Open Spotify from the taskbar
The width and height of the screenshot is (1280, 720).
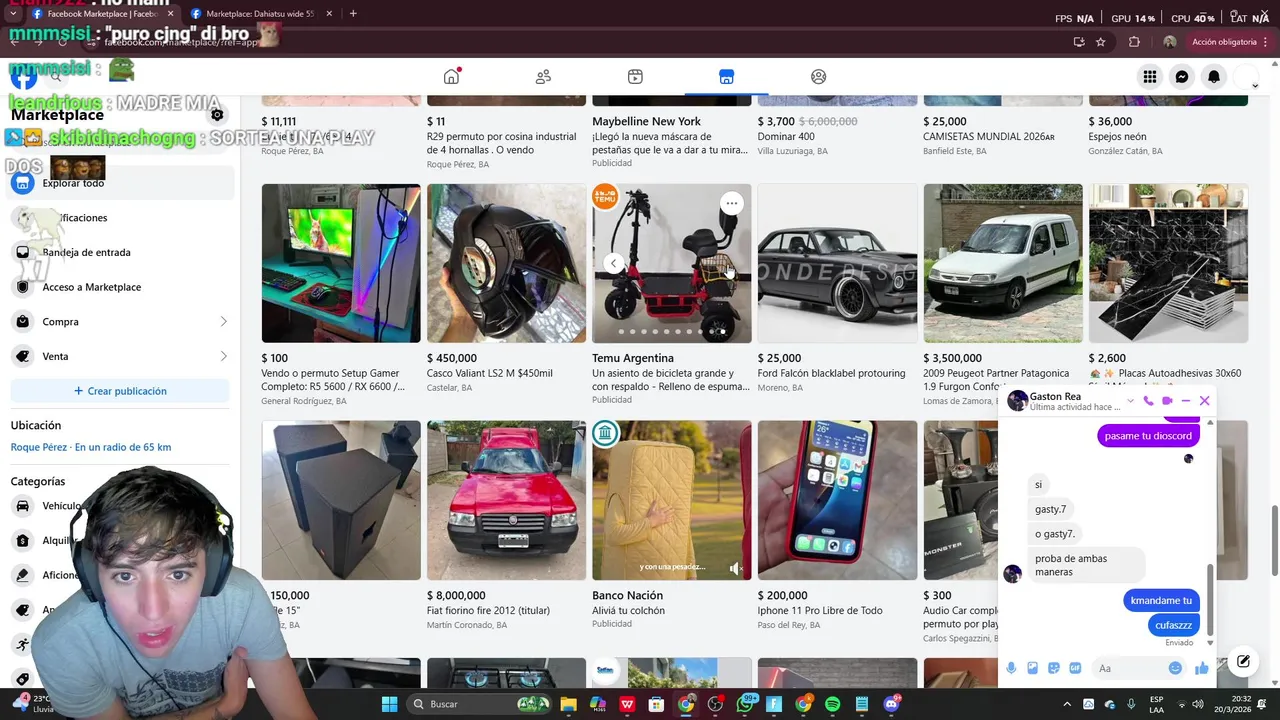[x=833, y=704]
